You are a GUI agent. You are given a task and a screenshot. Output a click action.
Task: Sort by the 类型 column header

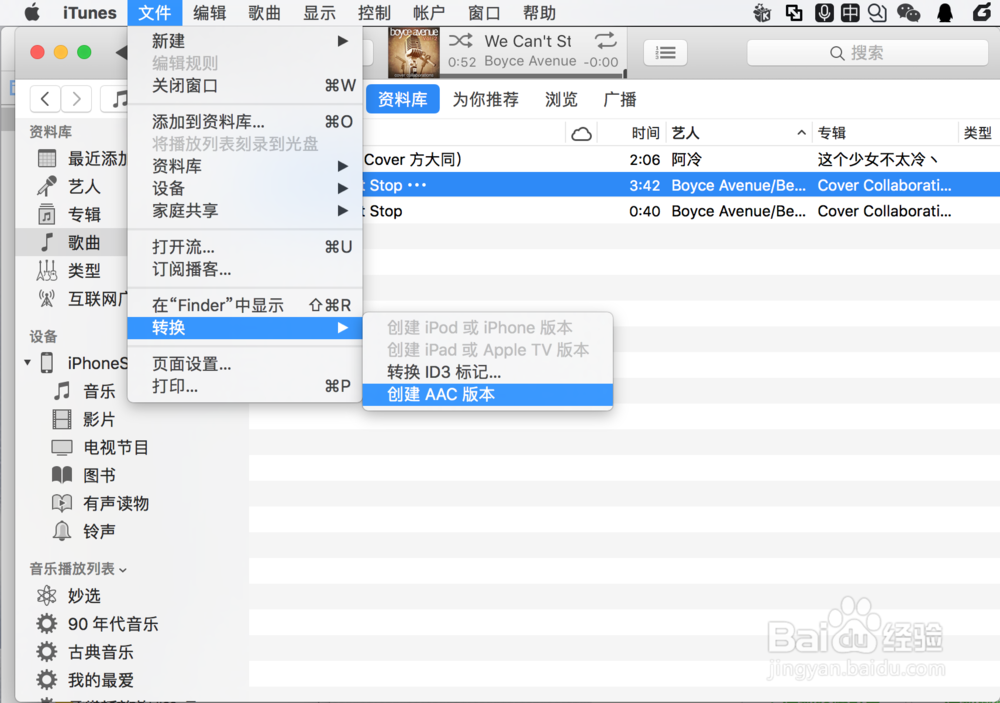point(978,133)
